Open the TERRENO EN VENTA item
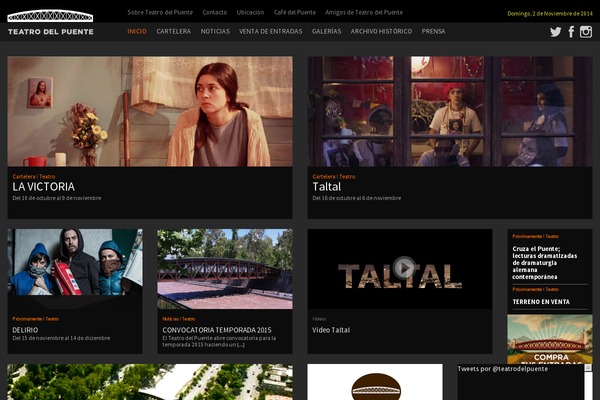Viewport: 600px width, 400px height. (541, 302)
